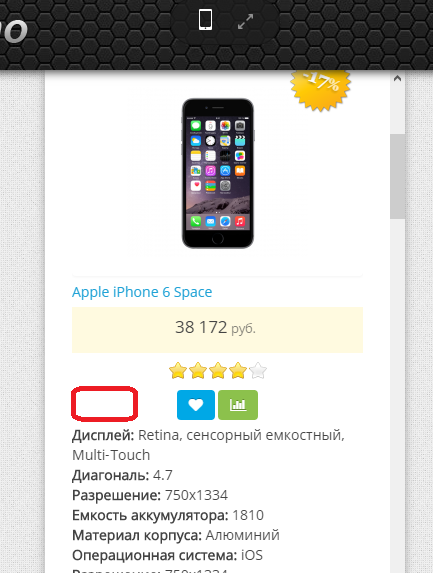Open the iPhone product image
Screen dimensions: 433x573
pos(218,173)
